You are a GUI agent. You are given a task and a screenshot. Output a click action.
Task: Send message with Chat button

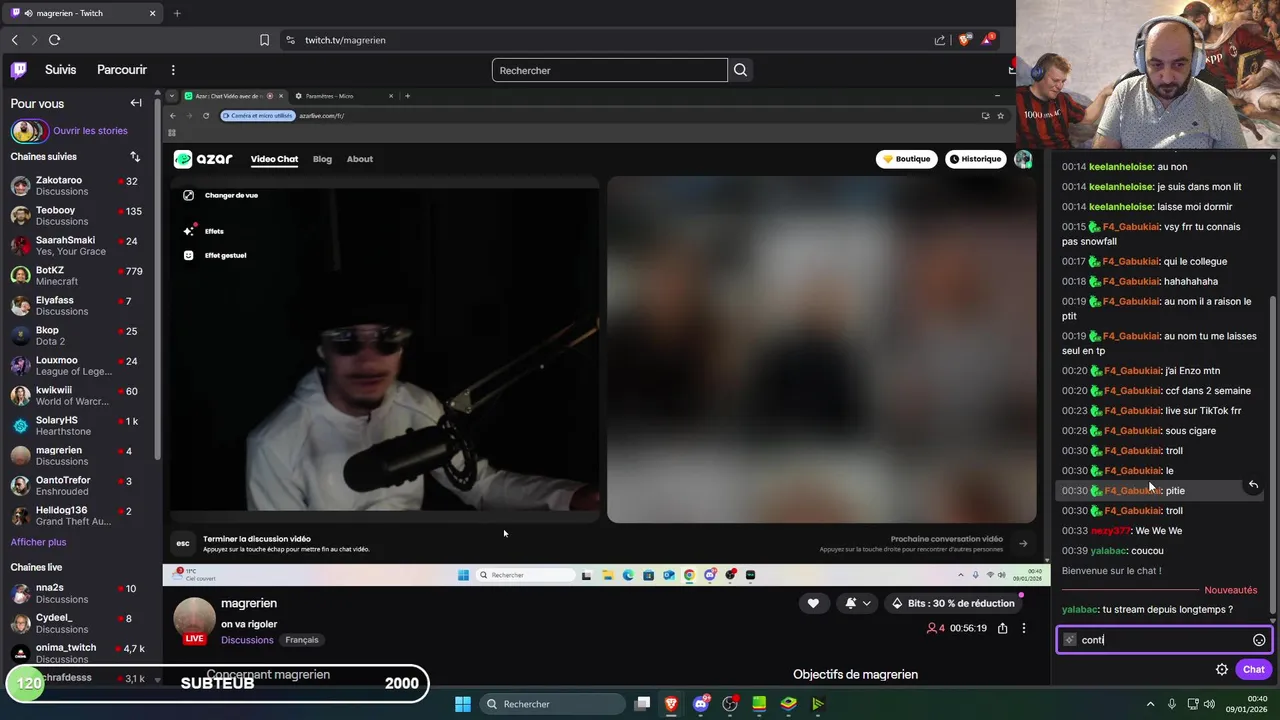click(1254, 669)
